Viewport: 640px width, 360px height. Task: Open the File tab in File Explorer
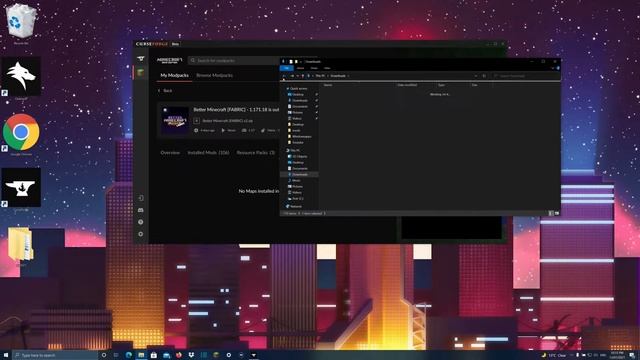(x=287, y=68)
